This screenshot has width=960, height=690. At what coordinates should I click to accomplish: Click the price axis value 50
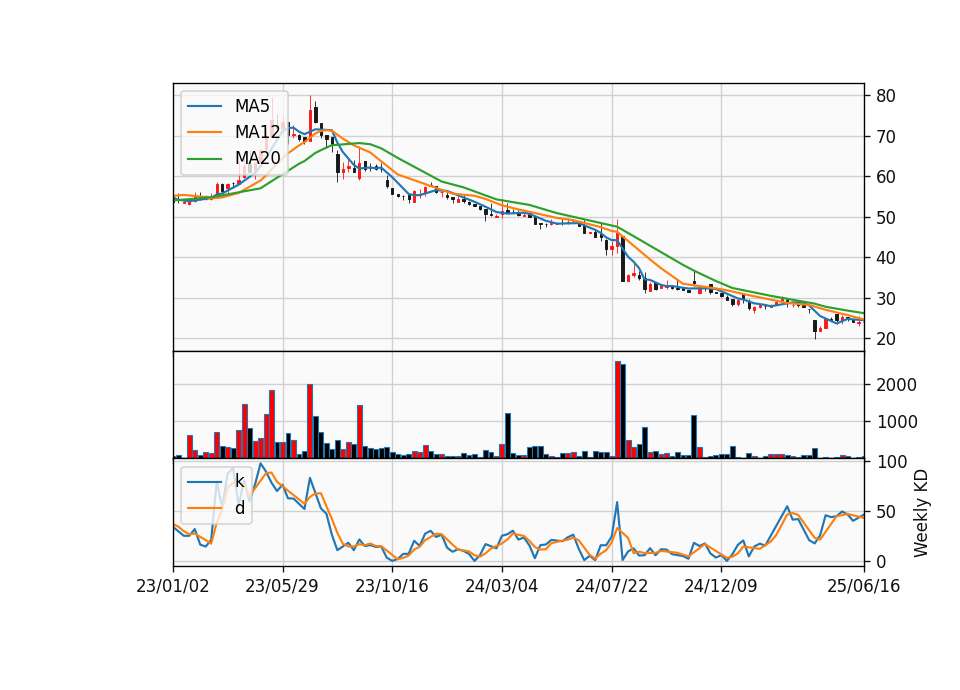click(885, 217)
